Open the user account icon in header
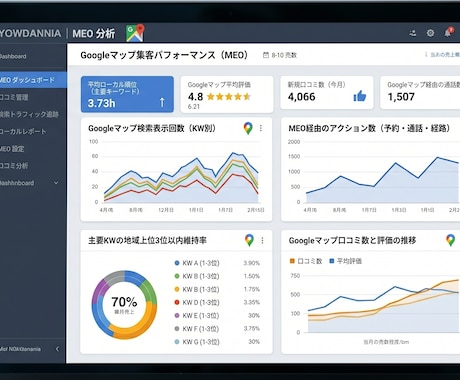460x380 pixels. tap(413, 33)
